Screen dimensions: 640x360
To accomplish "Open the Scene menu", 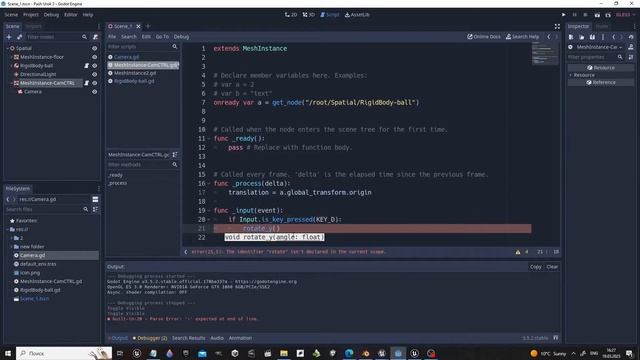I will [x=11, y=15].
